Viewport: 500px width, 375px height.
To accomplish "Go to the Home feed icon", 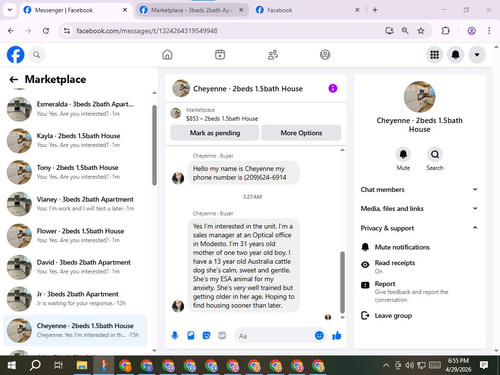I will pyautogui.click(x=167, y=54).
